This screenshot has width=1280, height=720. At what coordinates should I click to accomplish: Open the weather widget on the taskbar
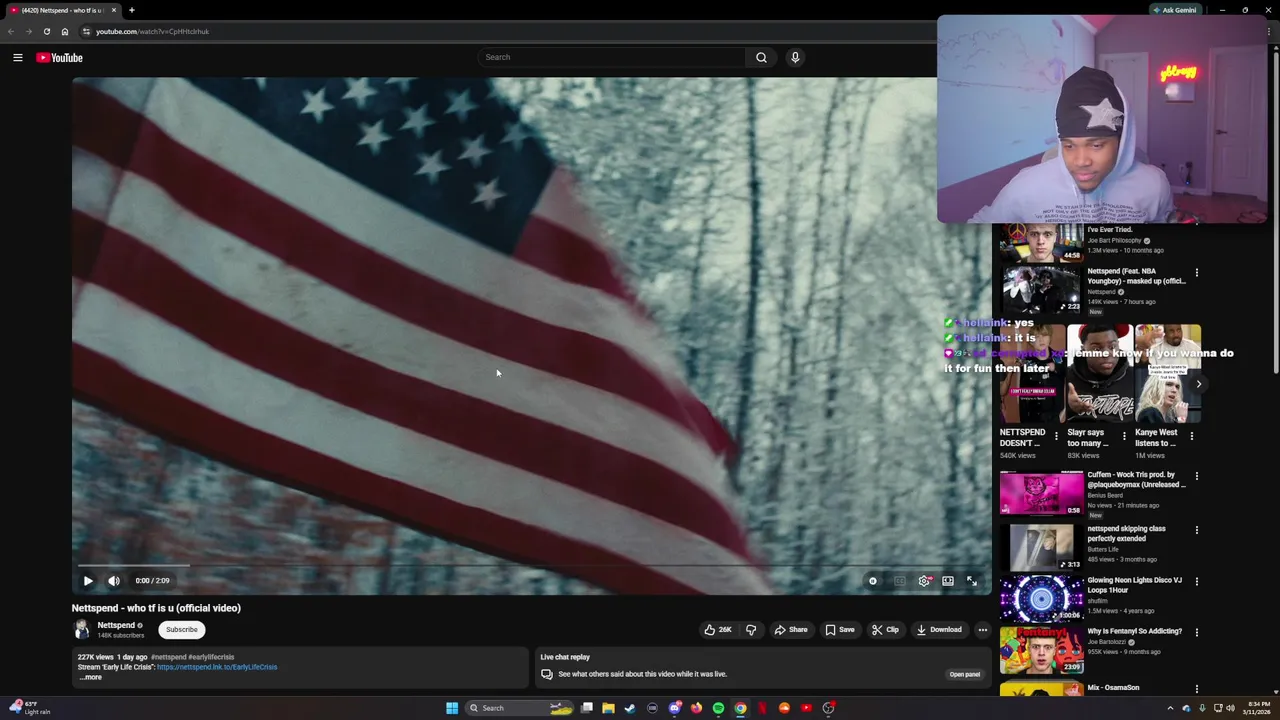click(x=30, y=708)
